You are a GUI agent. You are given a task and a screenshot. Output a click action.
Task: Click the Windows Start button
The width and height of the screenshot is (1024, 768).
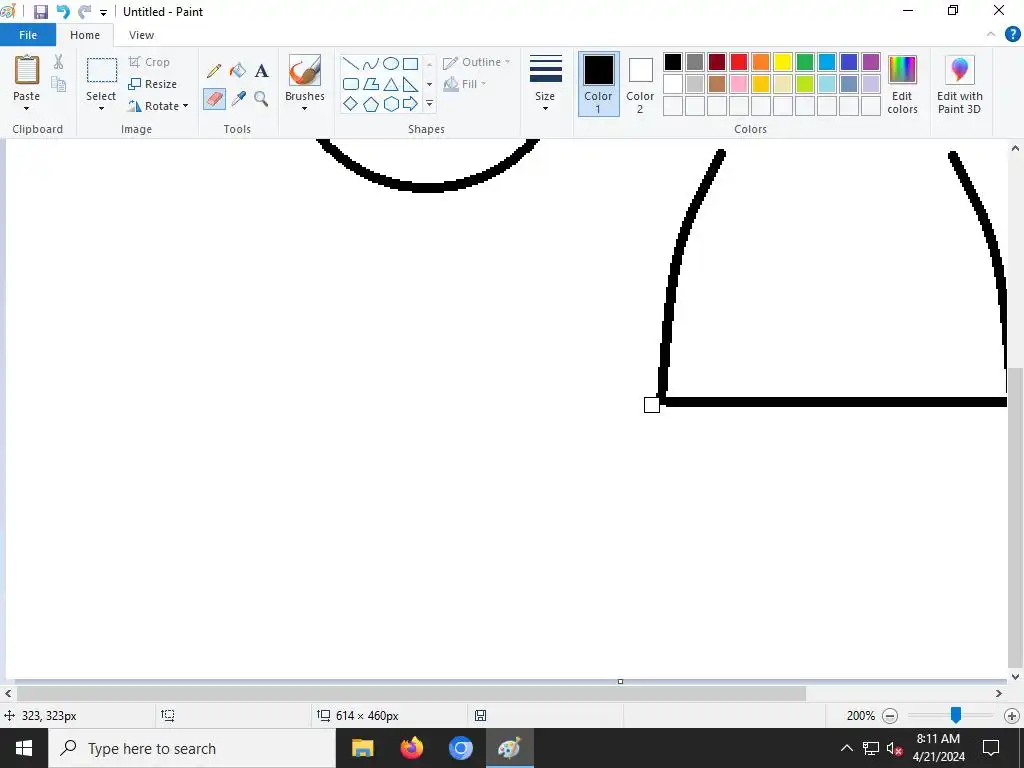[24, 748]
